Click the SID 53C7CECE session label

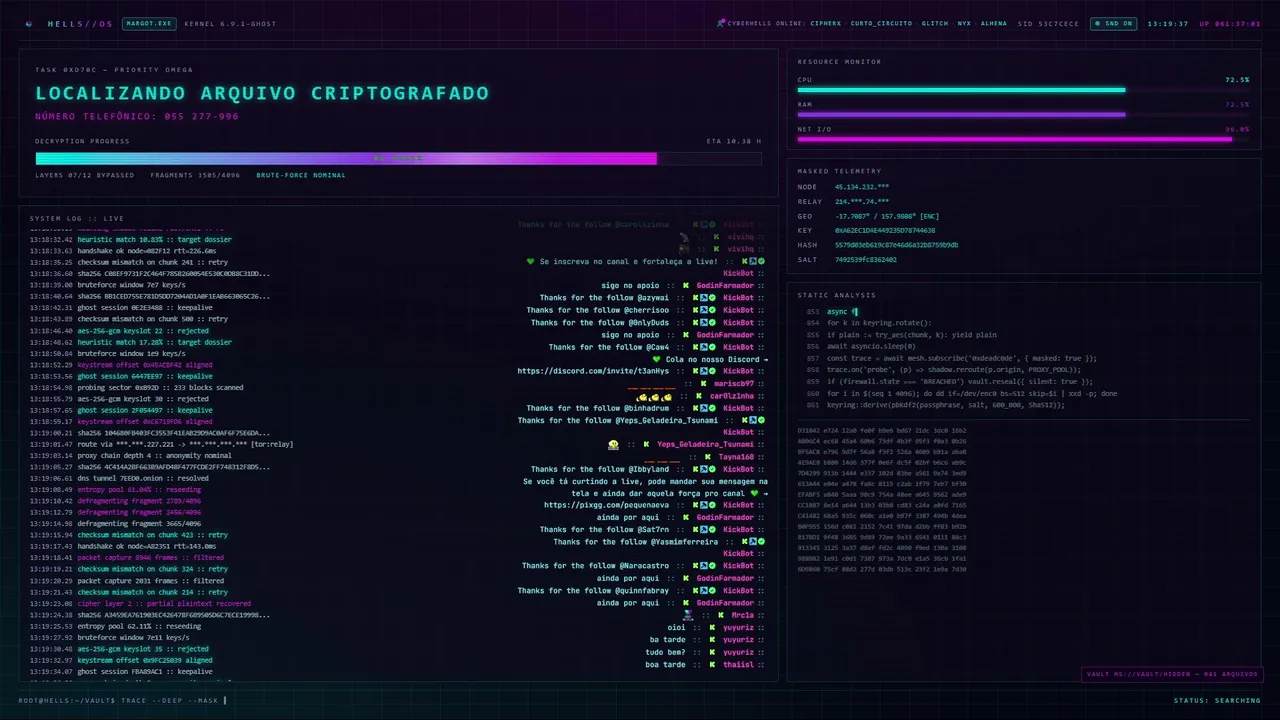tap(1048, 23)
